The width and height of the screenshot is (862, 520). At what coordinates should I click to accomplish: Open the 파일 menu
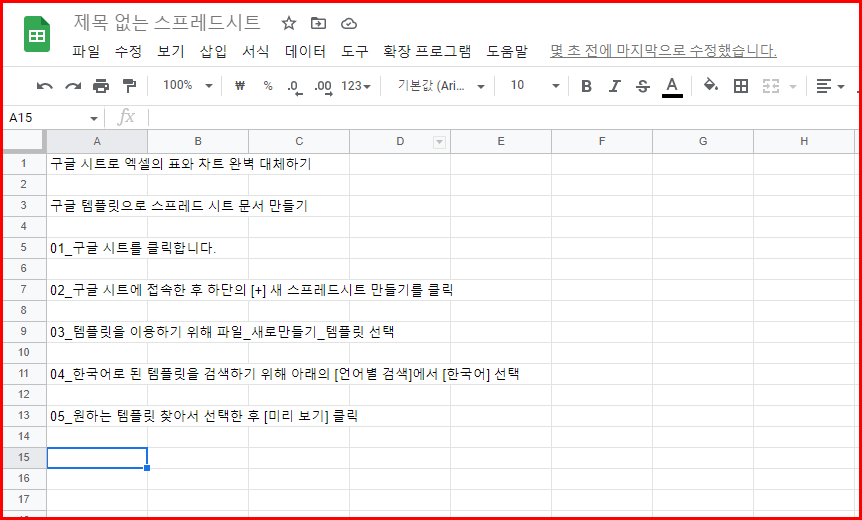86,52
